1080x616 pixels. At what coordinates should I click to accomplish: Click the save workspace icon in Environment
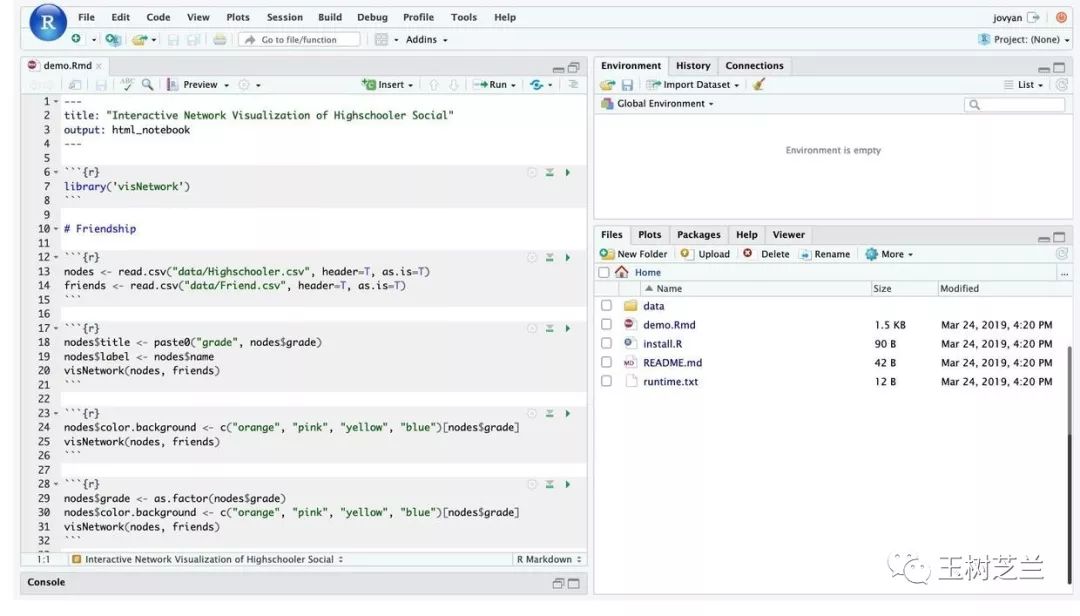click(627, 85)
